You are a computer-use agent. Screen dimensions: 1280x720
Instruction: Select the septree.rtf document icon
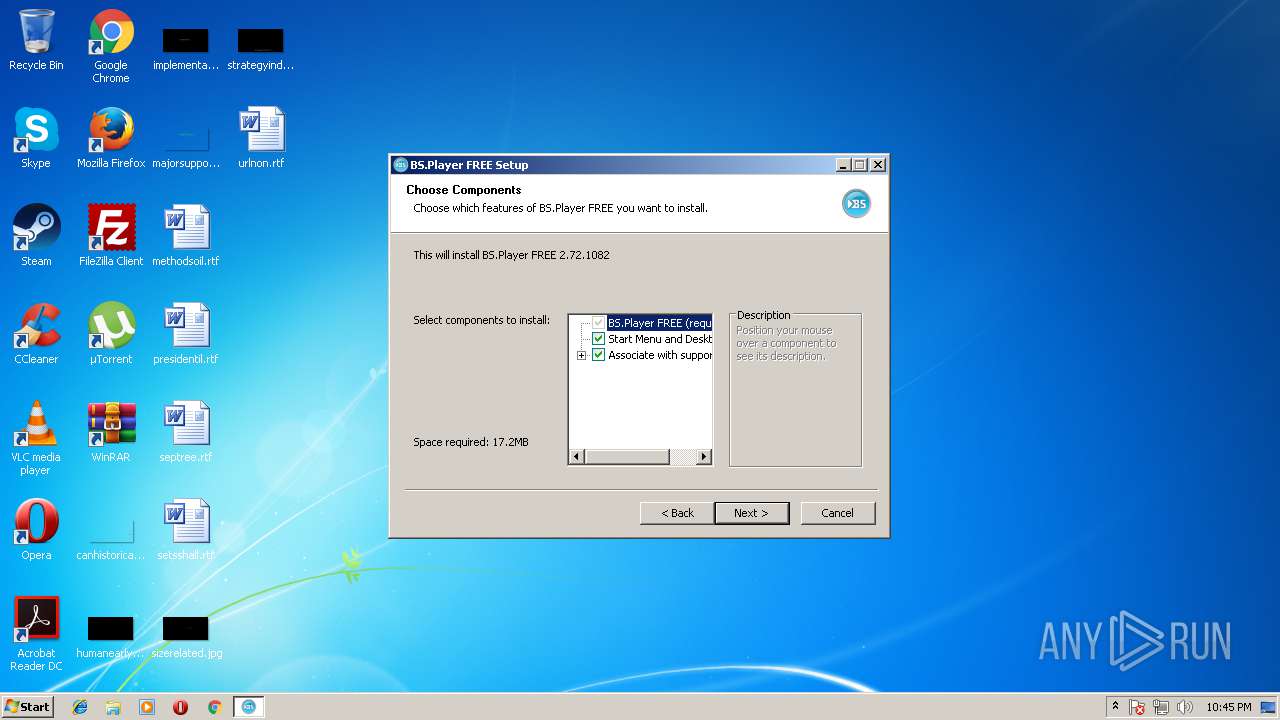pyautogui.click(x=186, y=432)
